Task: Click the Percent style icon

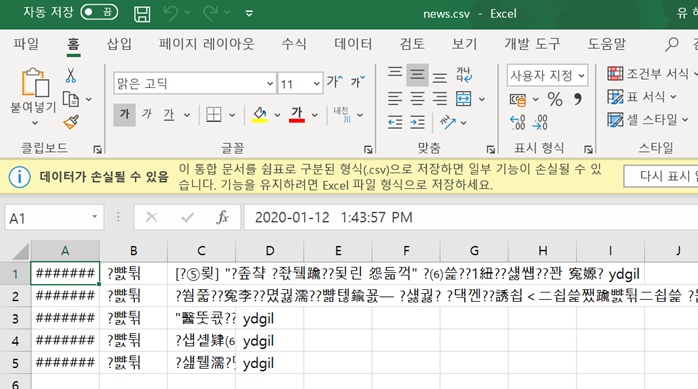Action: tap(555, 99)
